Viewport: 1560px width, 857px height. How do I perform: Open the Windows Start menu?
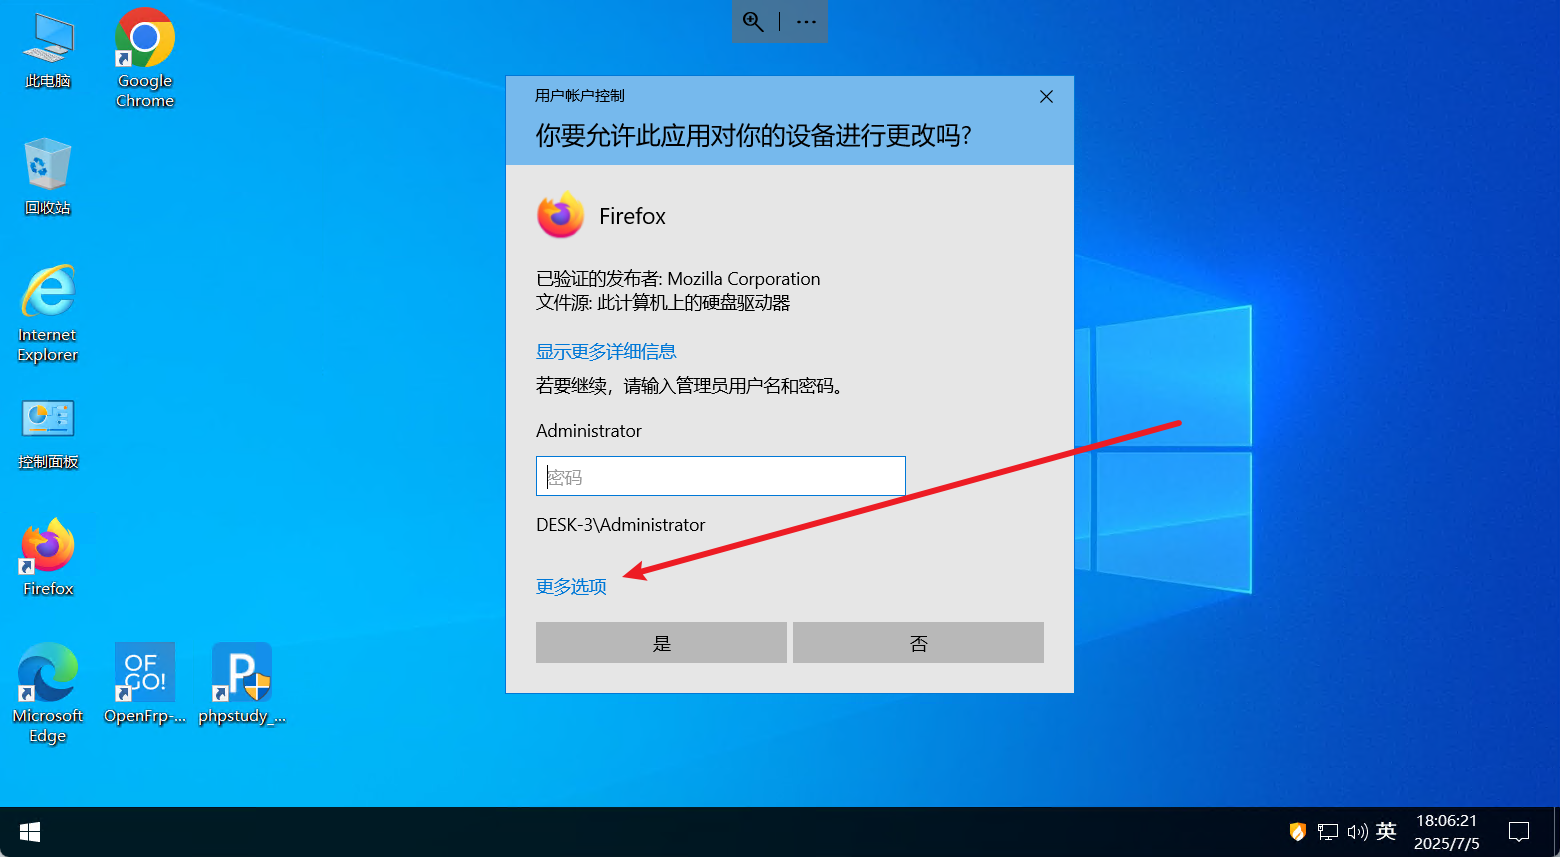point(30,832)
